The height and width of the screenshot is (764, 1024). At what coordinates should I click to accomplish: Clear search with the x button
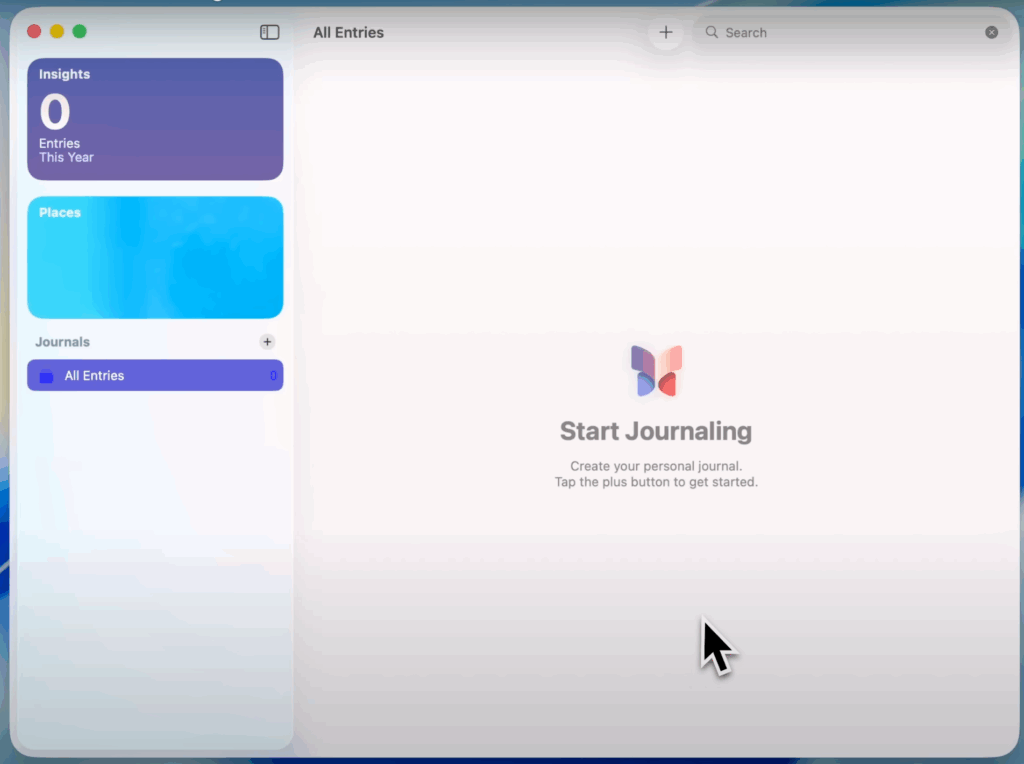(x=991, y=32)
